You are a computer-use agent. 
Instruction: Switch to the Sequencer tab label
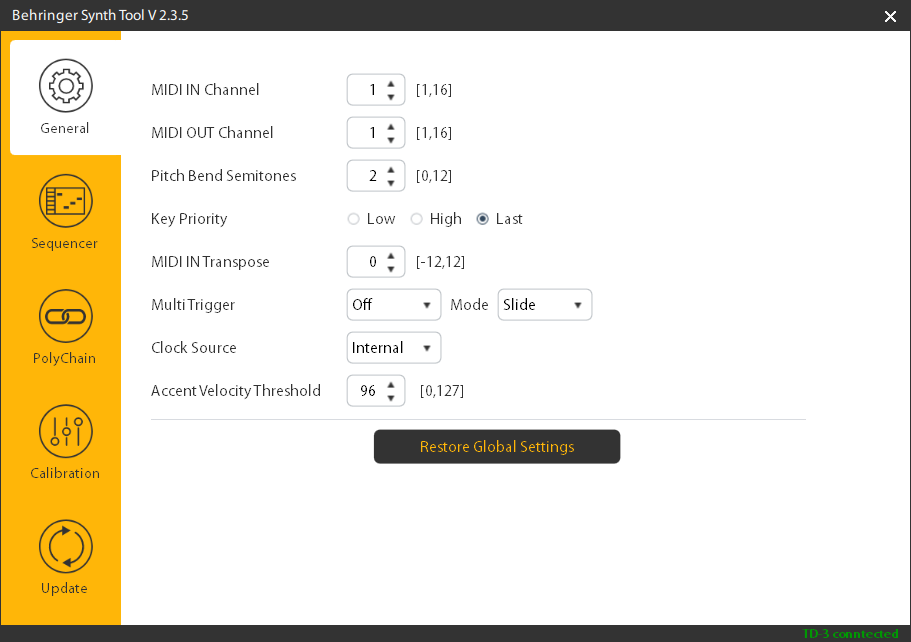pos(65,244)
